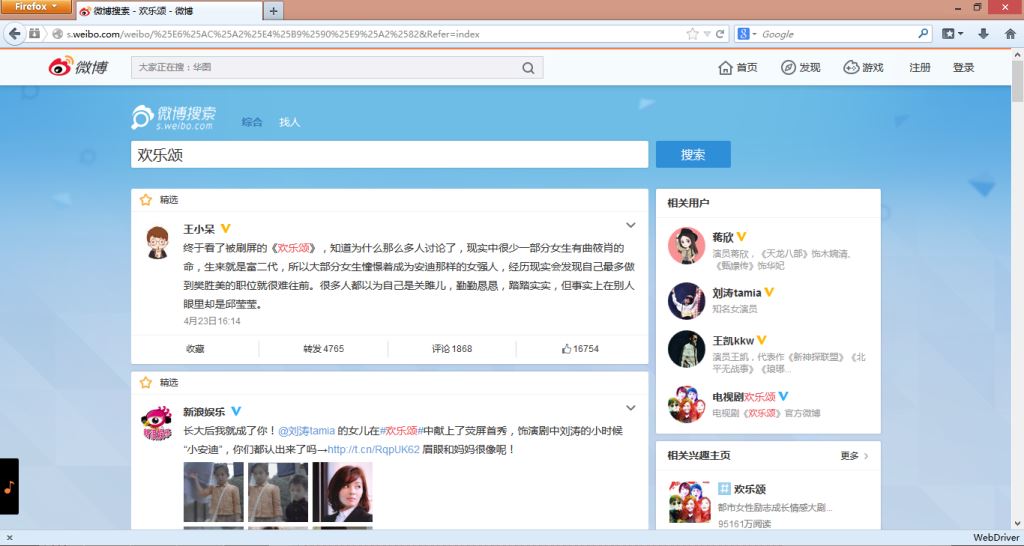
Task: Click 电视剧欢乐颂 avatar in related users
Action: pyautogui.click(x=686, y=404)
